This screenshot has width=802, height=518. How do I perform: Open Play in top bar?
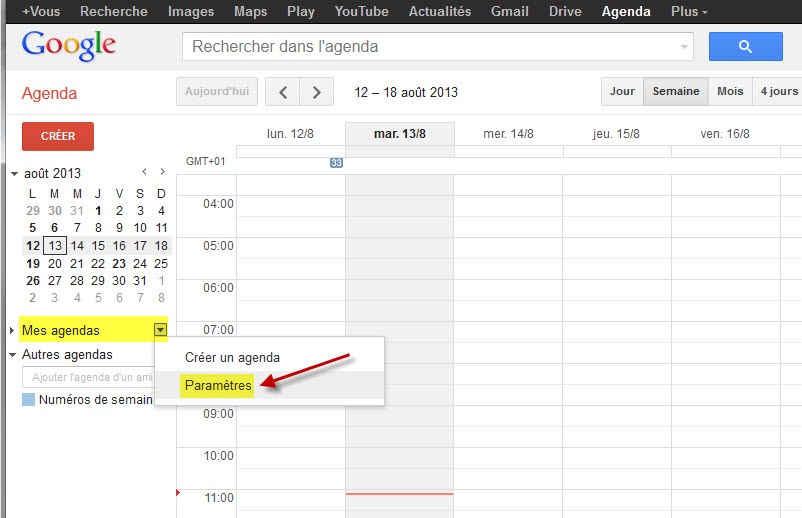301,11
